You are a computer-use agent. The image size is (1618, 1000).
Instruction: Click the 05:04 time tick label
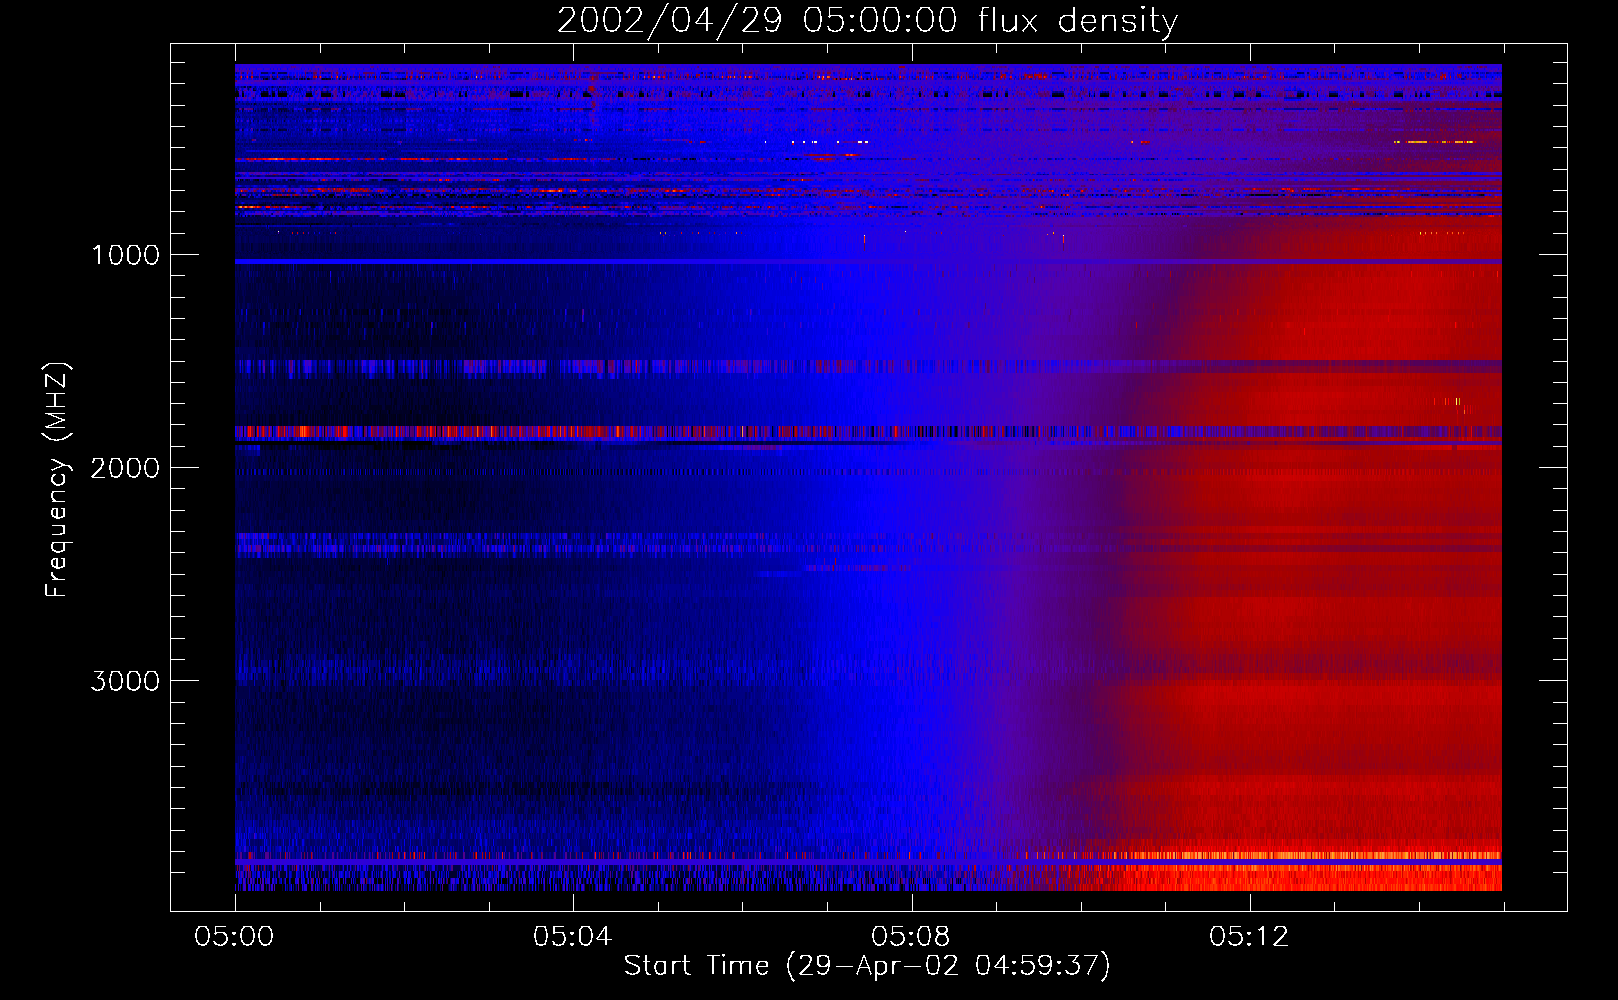coord(572,937)
